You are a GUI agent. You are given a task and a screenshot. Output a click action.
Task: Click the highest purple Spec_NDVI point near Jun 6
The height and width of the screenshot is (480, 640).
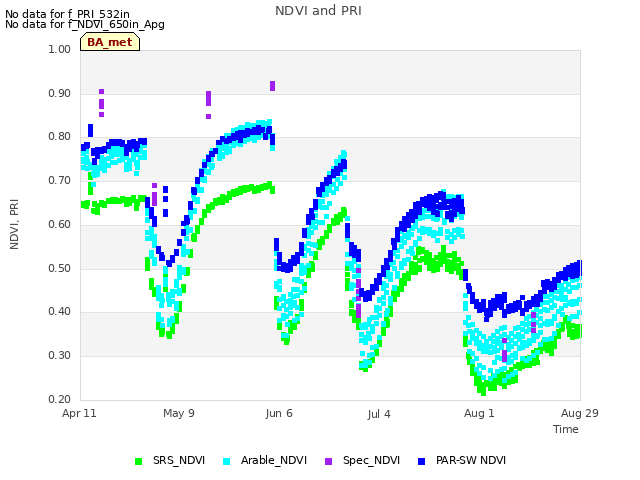[x=273, y=86]
